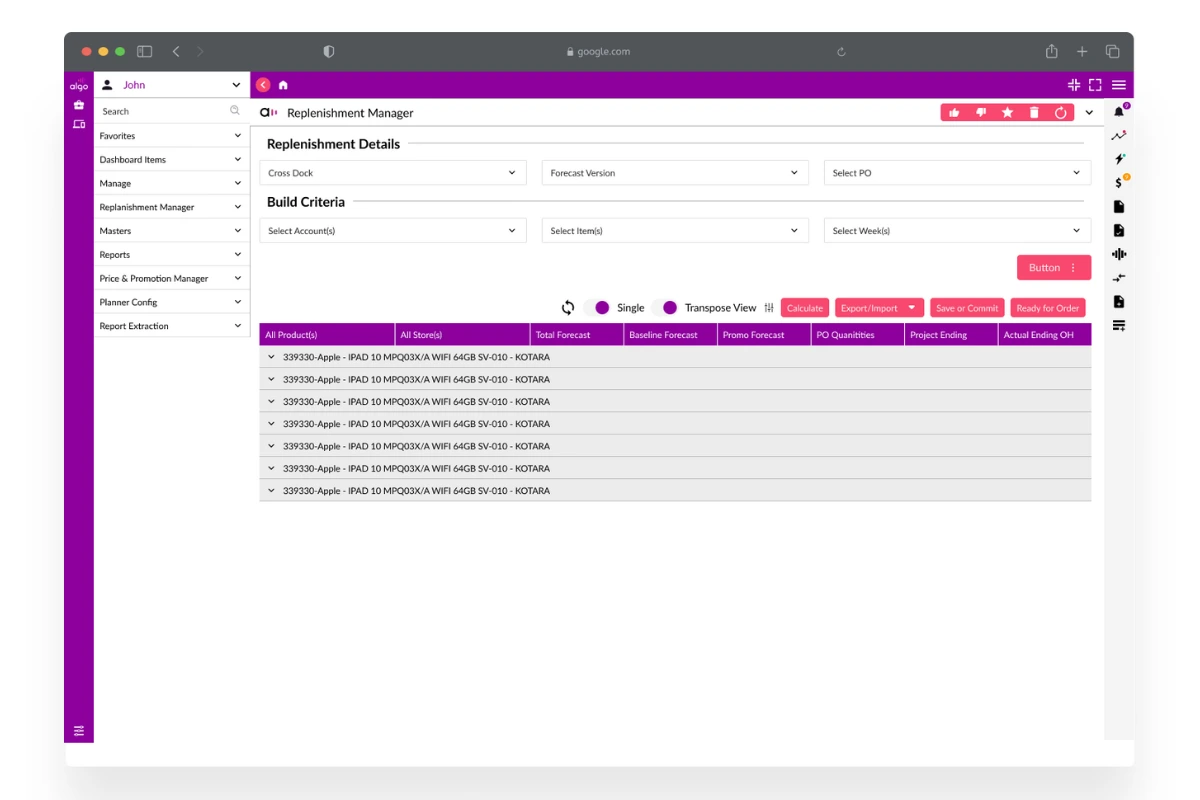1200x800 pixels.
Task: Open the column tuning sliders icon near Calculate
Action: point(769,308)
